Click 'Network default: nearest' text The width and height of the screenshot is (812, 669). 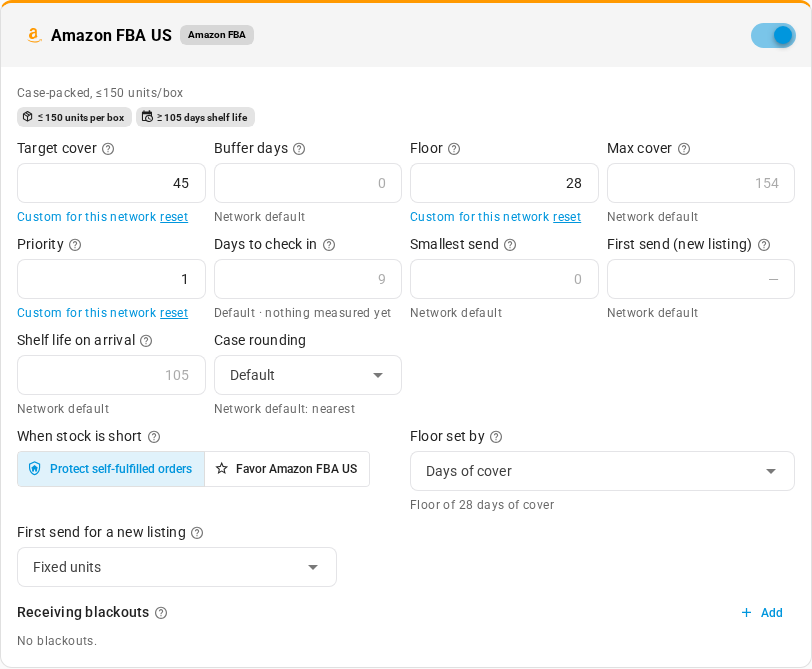pos(284,409)
